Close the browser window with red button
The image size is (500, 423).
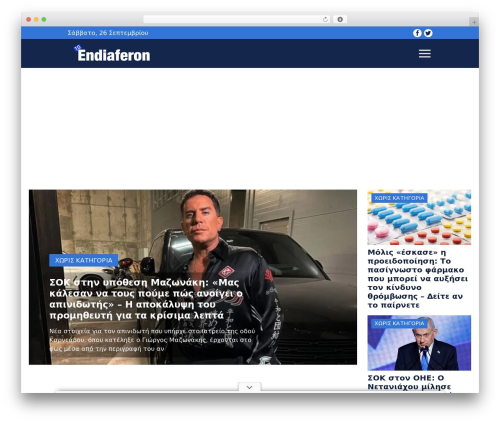(x=29, y=19)
